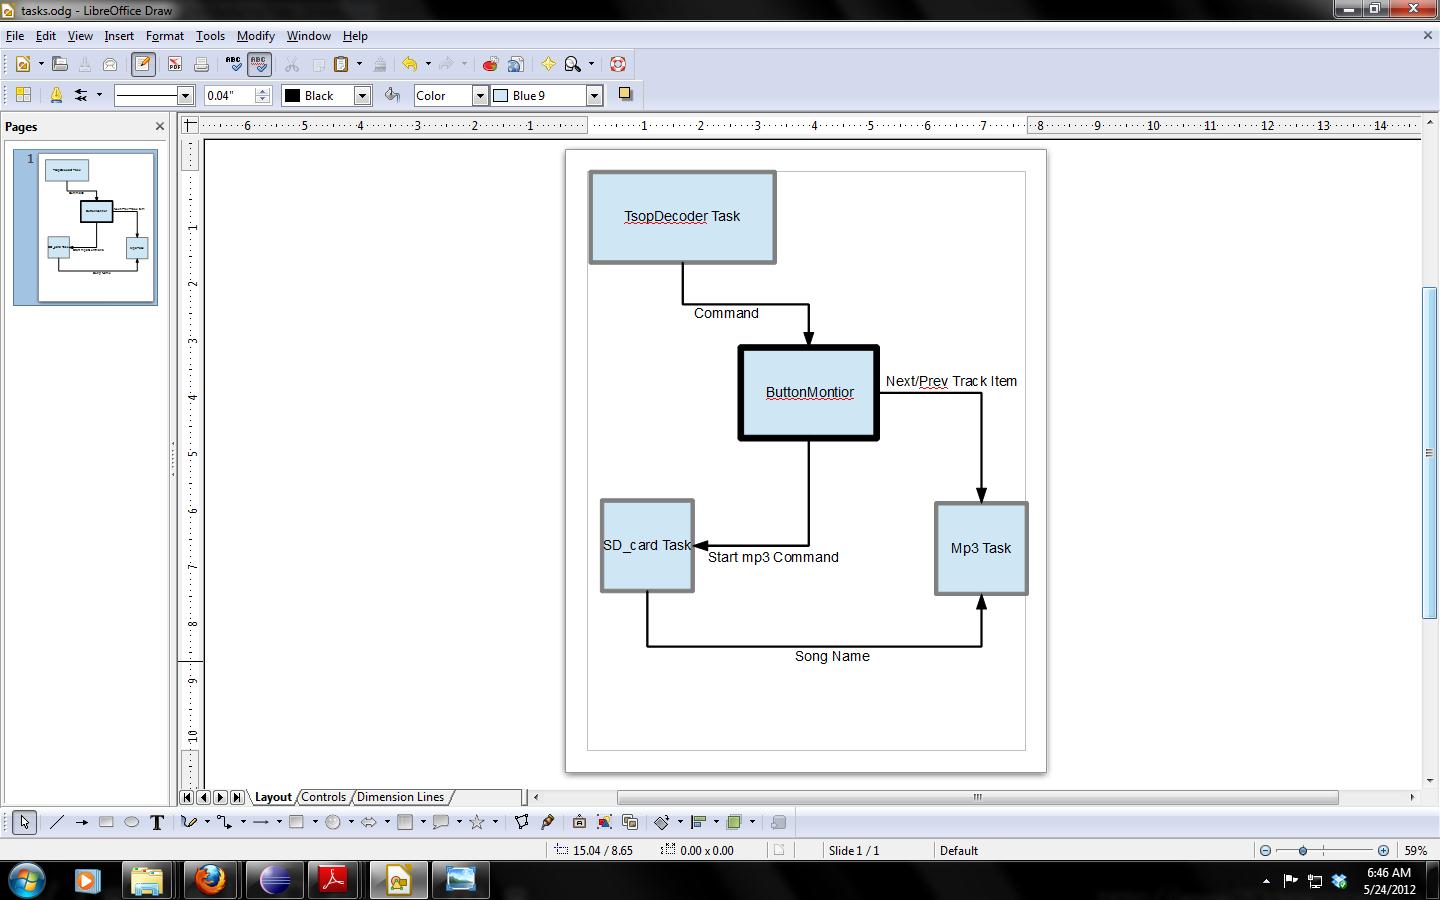Open the Area fill bucket icon

(x=393, y=95)
